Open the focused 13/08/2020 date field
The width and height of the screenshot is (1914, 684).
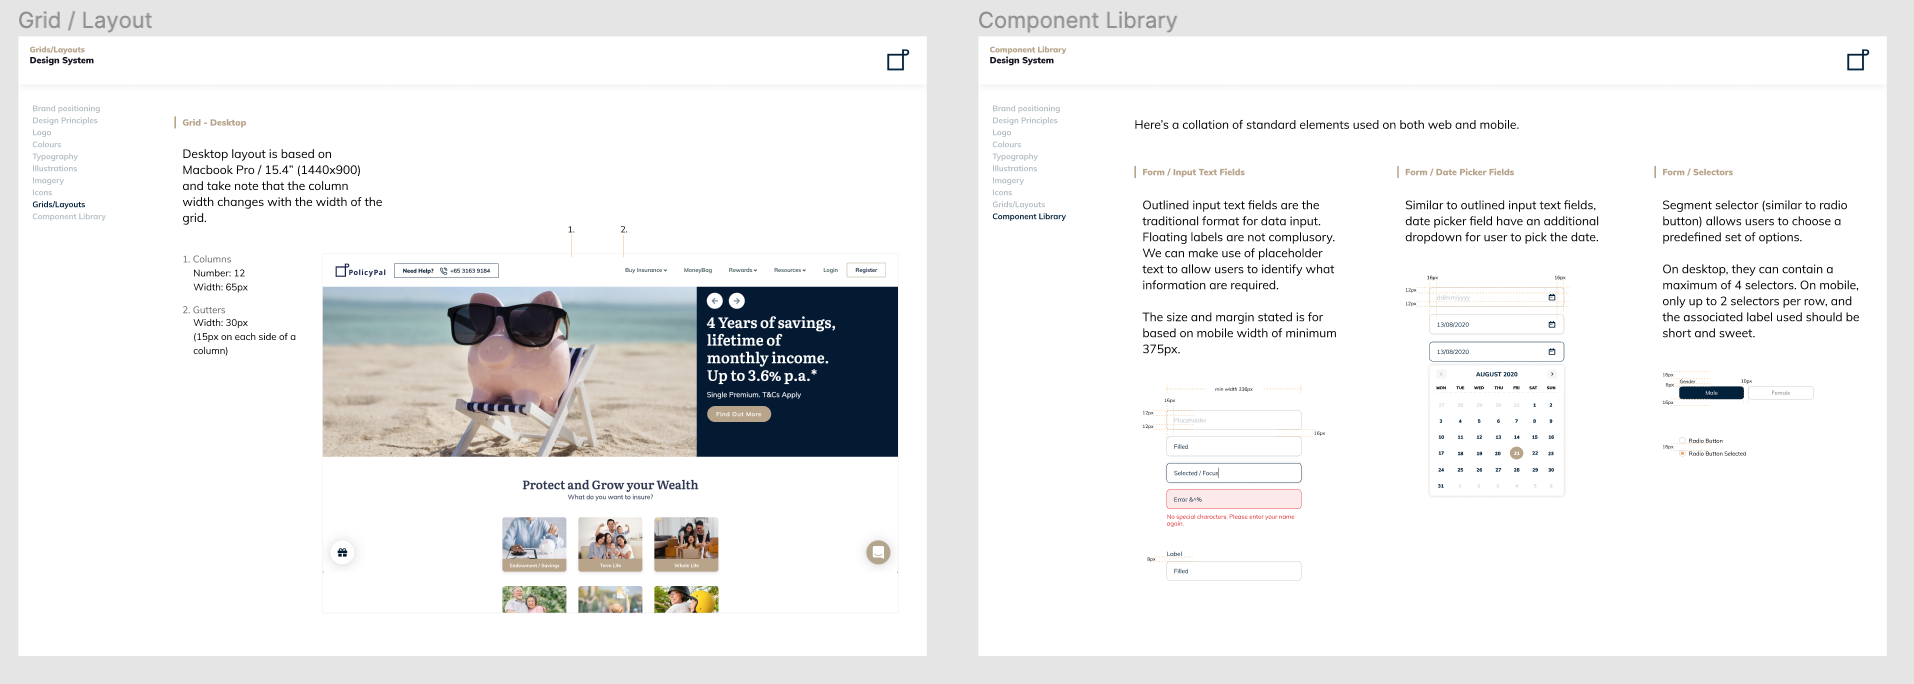click(x=1496, y=352)
